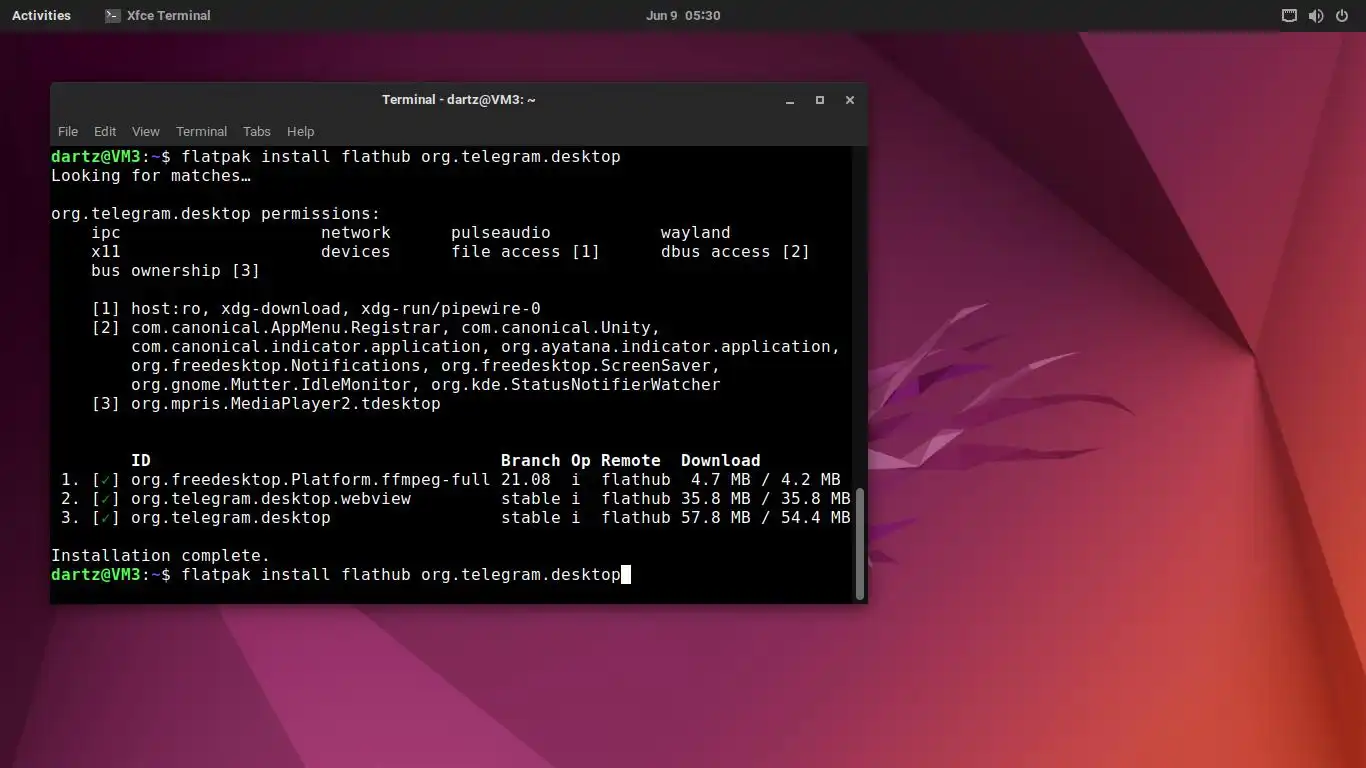Click the 'wayland' permission text

point(696,233)
